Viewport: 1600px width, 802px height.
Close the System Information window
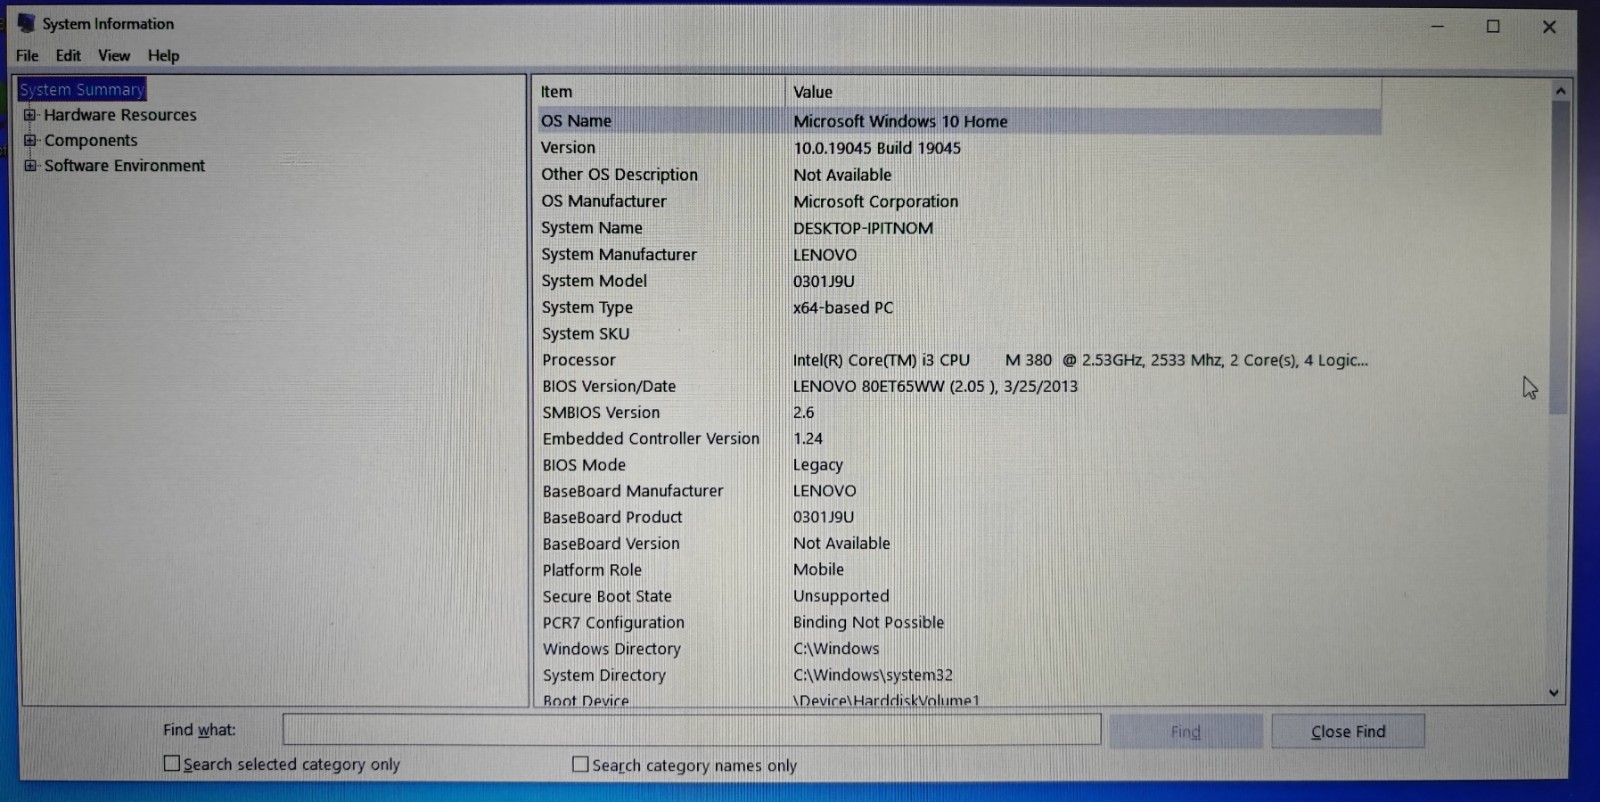[x=1549, y=26]
